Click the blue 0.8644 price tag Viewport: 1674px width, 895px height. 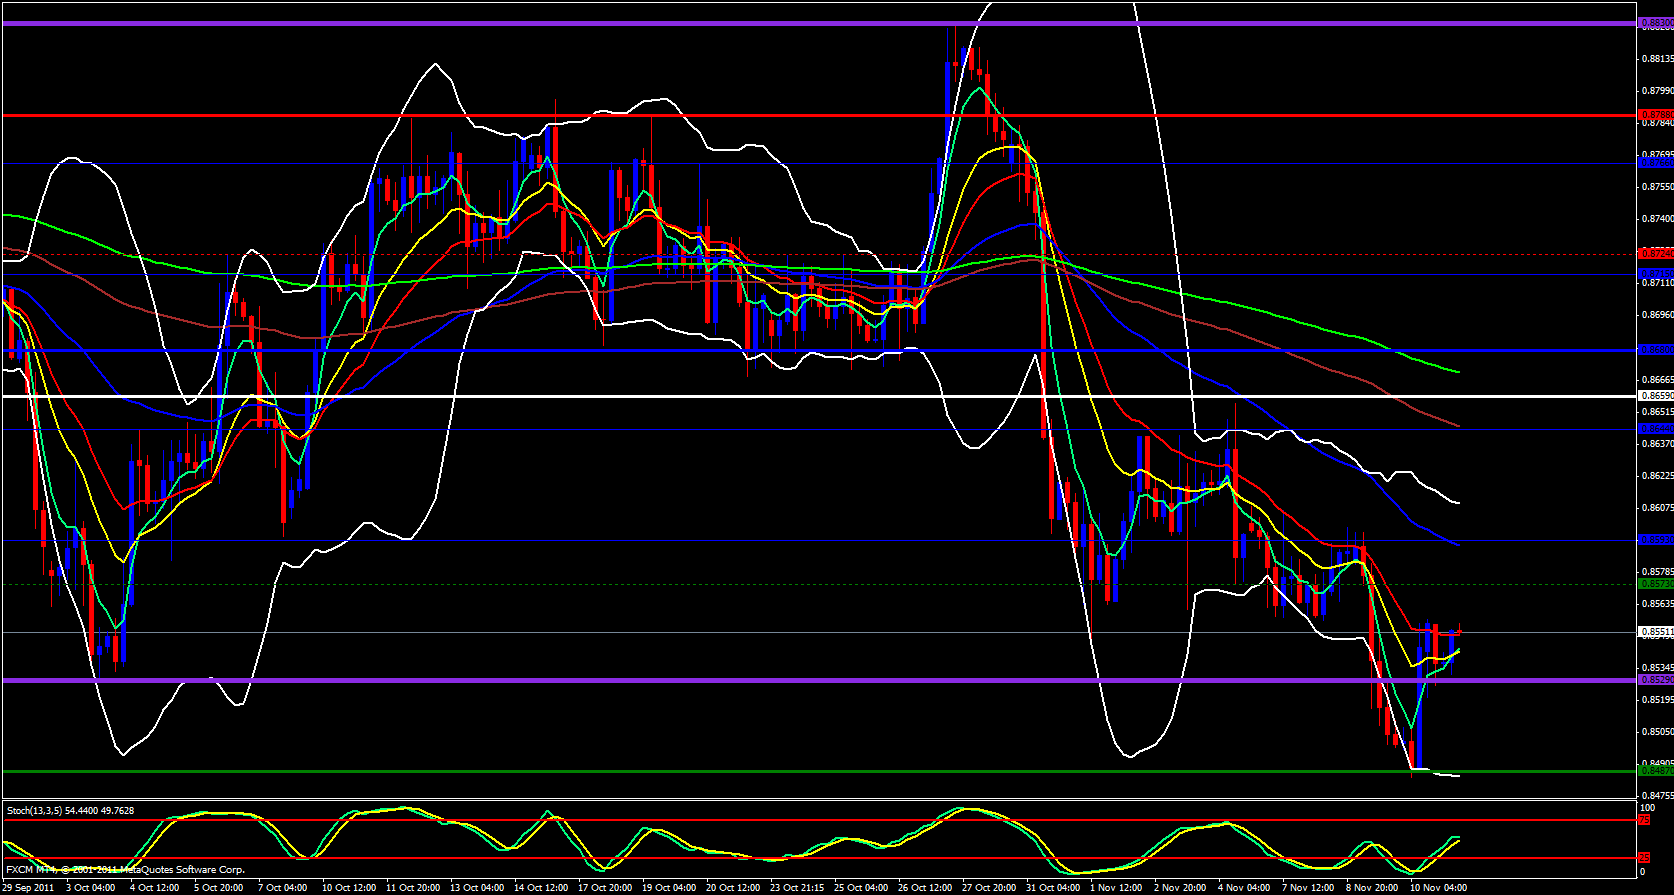pos(1655,428)
